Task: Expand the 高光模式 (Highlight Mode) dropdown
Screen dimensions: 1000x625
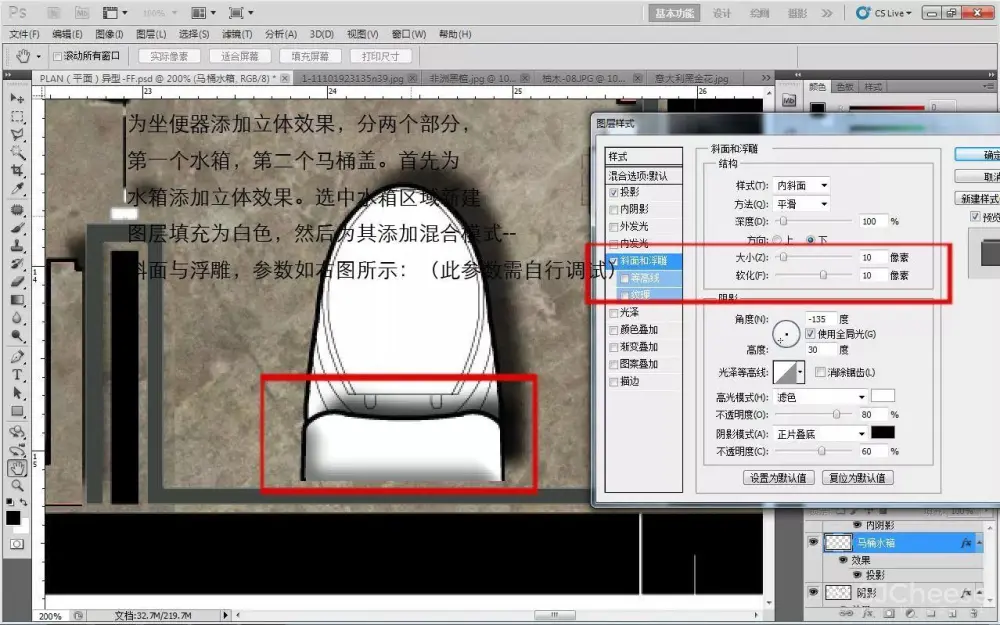Action: (x=820, y=397)
